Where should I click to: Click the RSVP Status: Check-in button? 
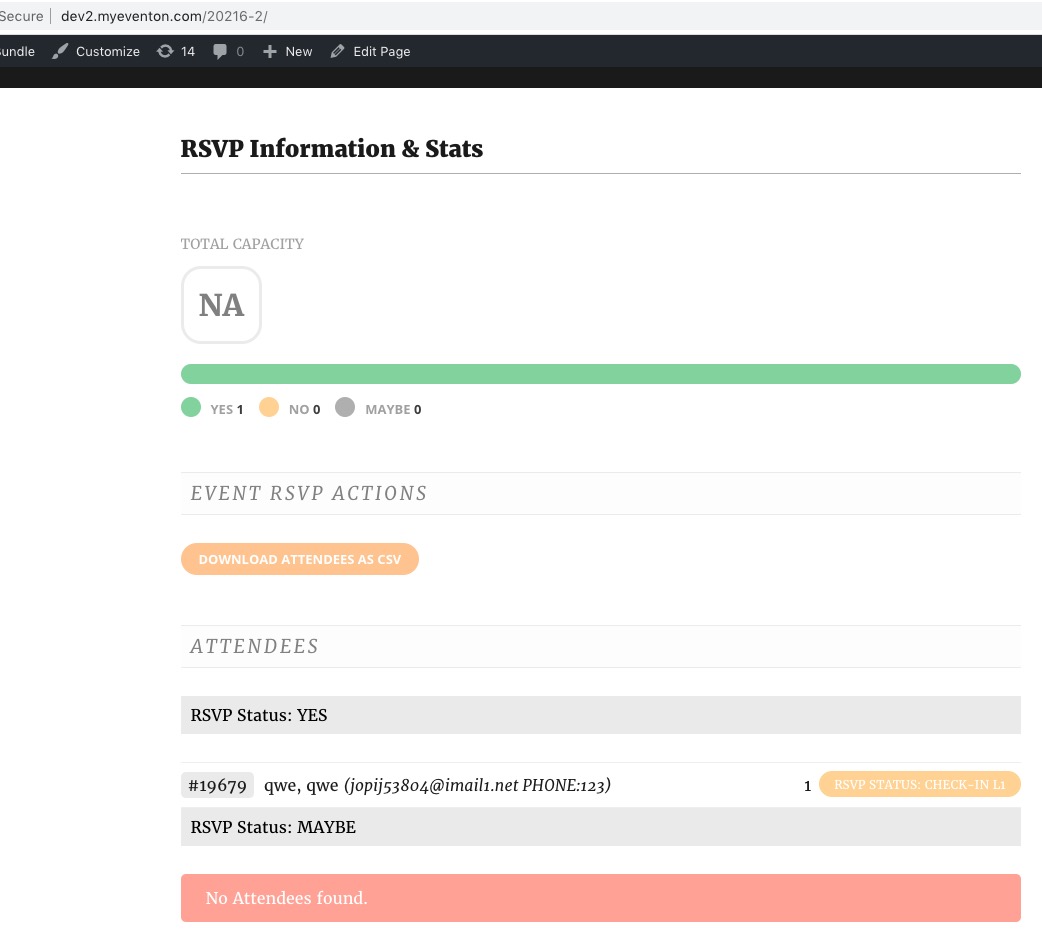tap(919, 785)
